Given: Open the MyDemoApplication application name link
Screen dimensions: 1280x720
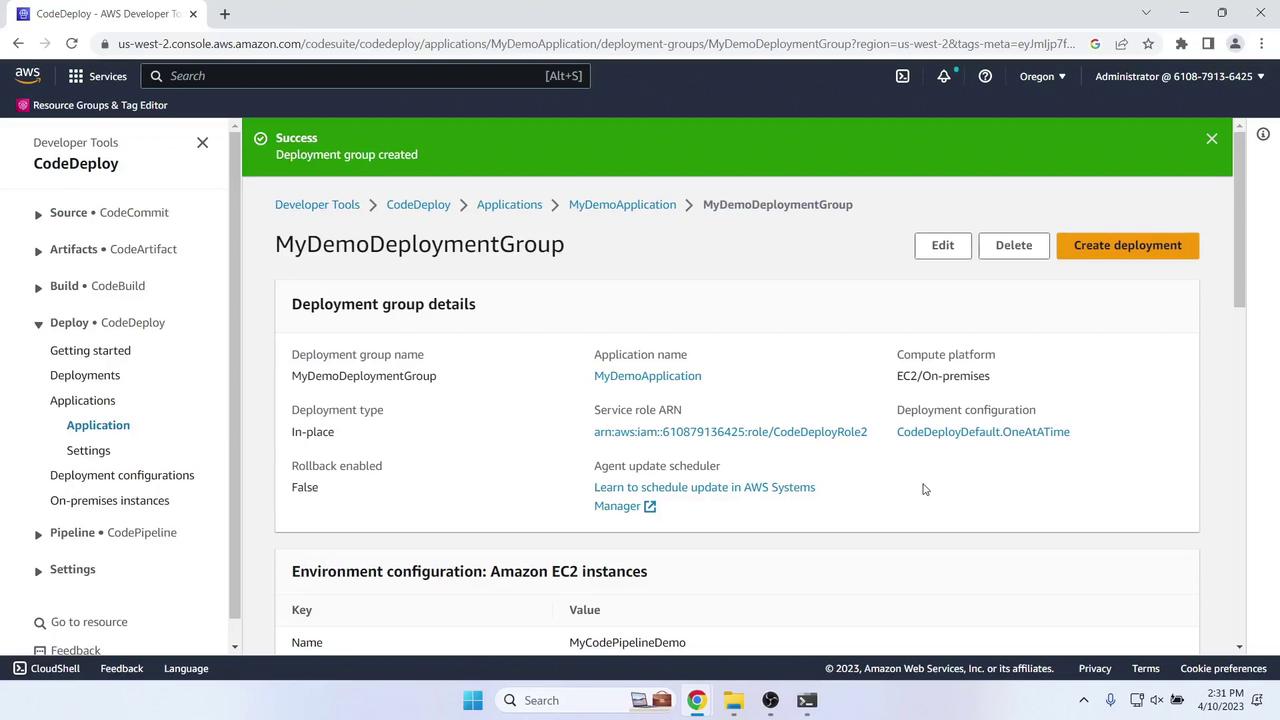Looking at the screenshot, I should pos(648,376).
